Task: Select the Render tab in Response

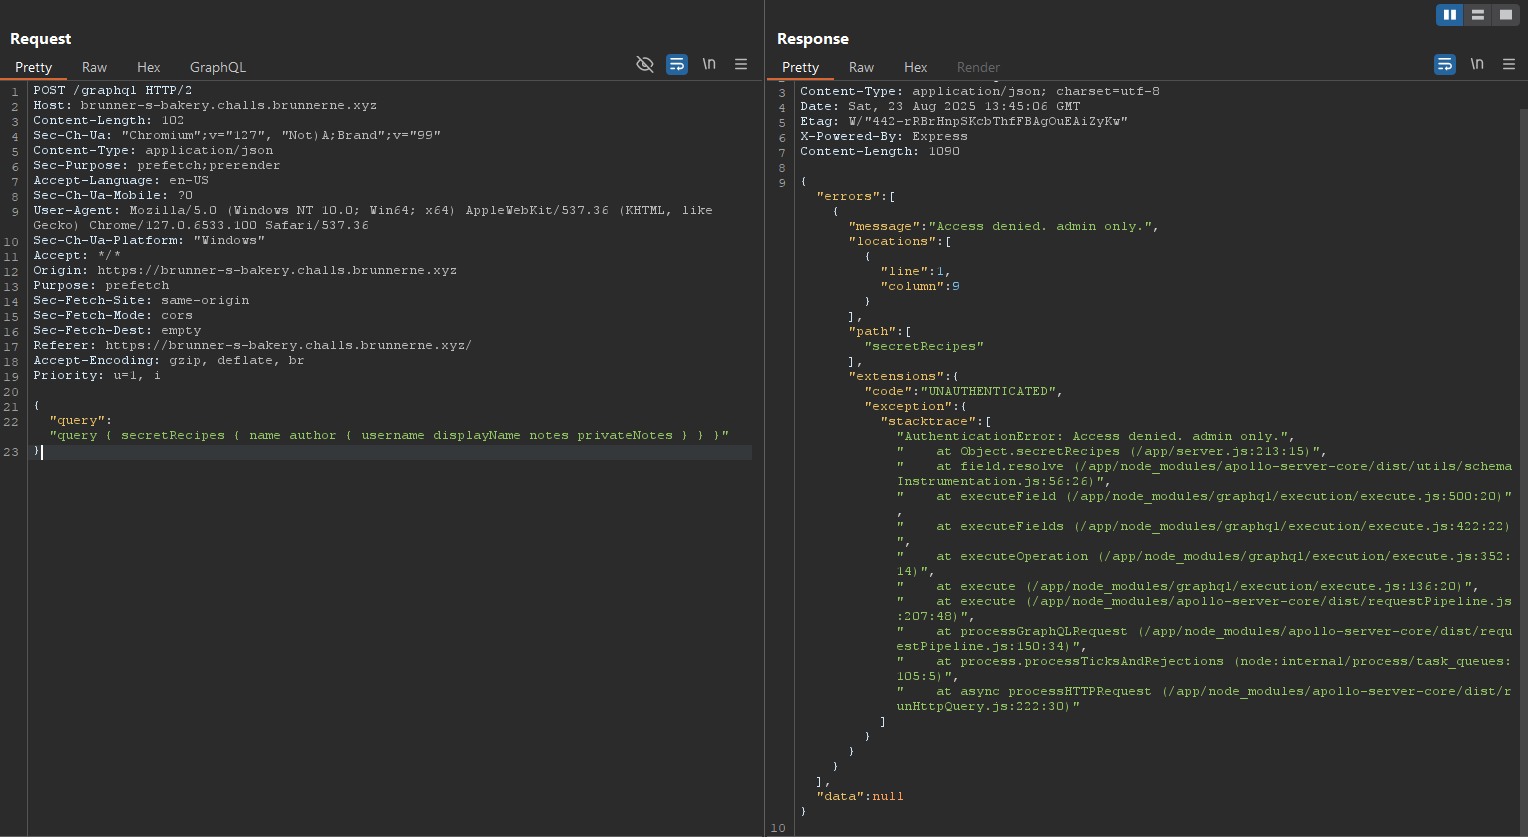Action: coord(977,67)
